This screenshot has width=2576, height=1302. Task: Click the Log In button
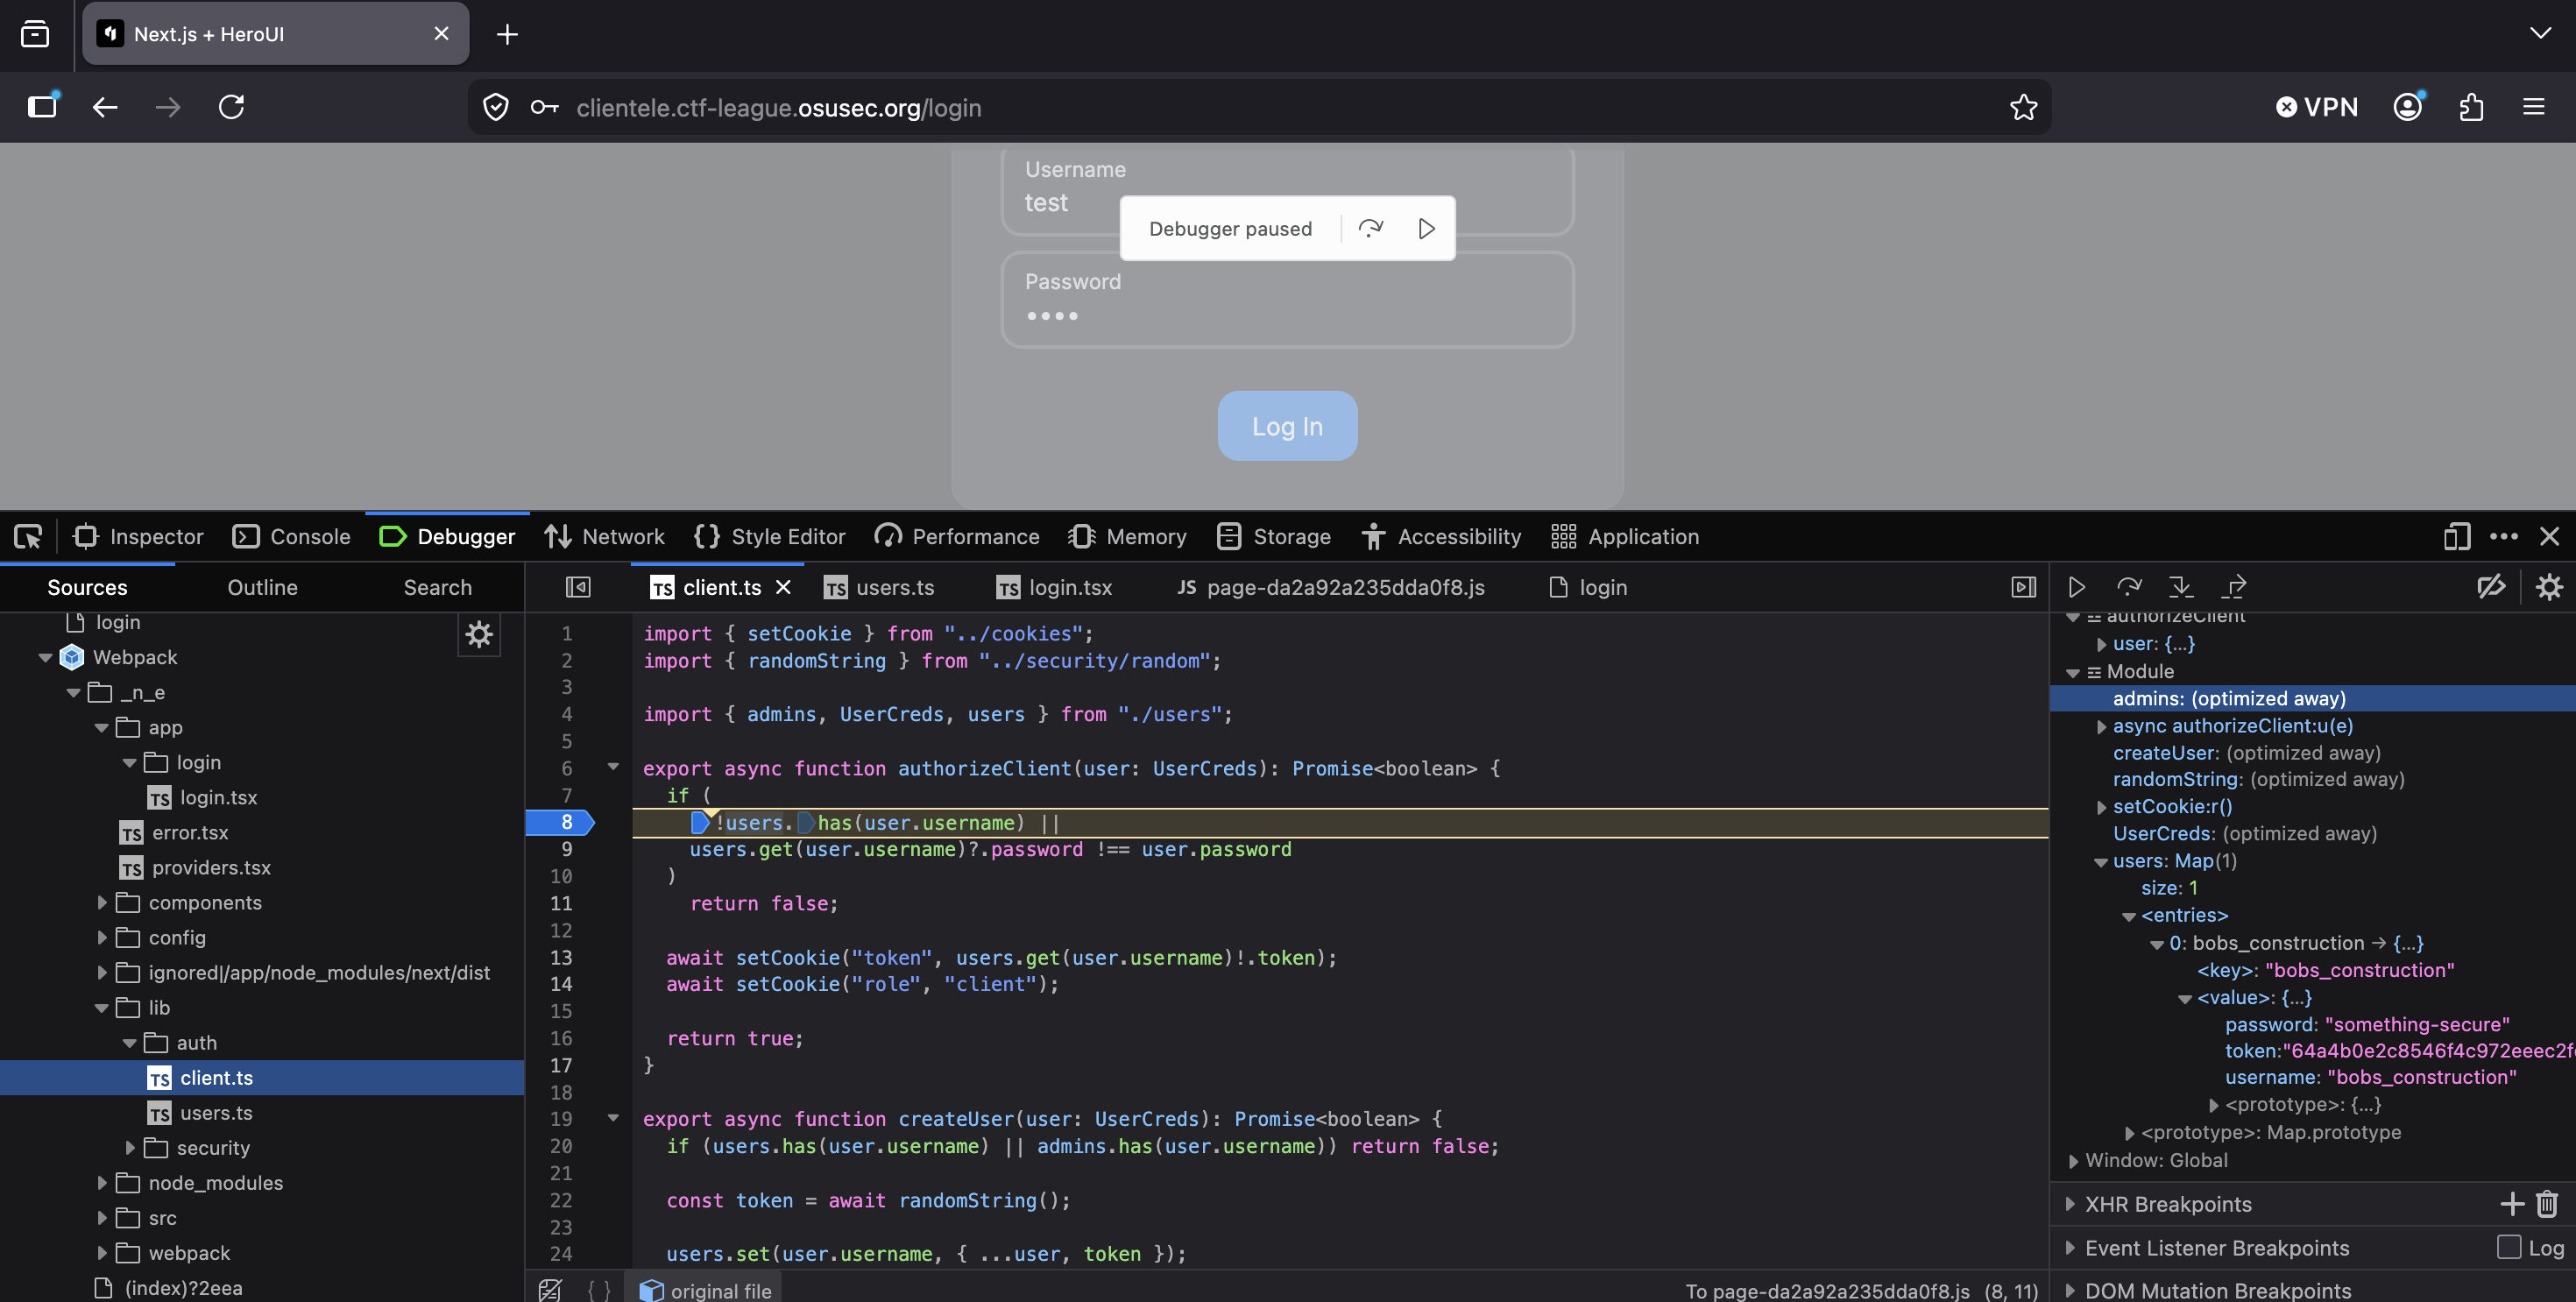[1286, 425]
